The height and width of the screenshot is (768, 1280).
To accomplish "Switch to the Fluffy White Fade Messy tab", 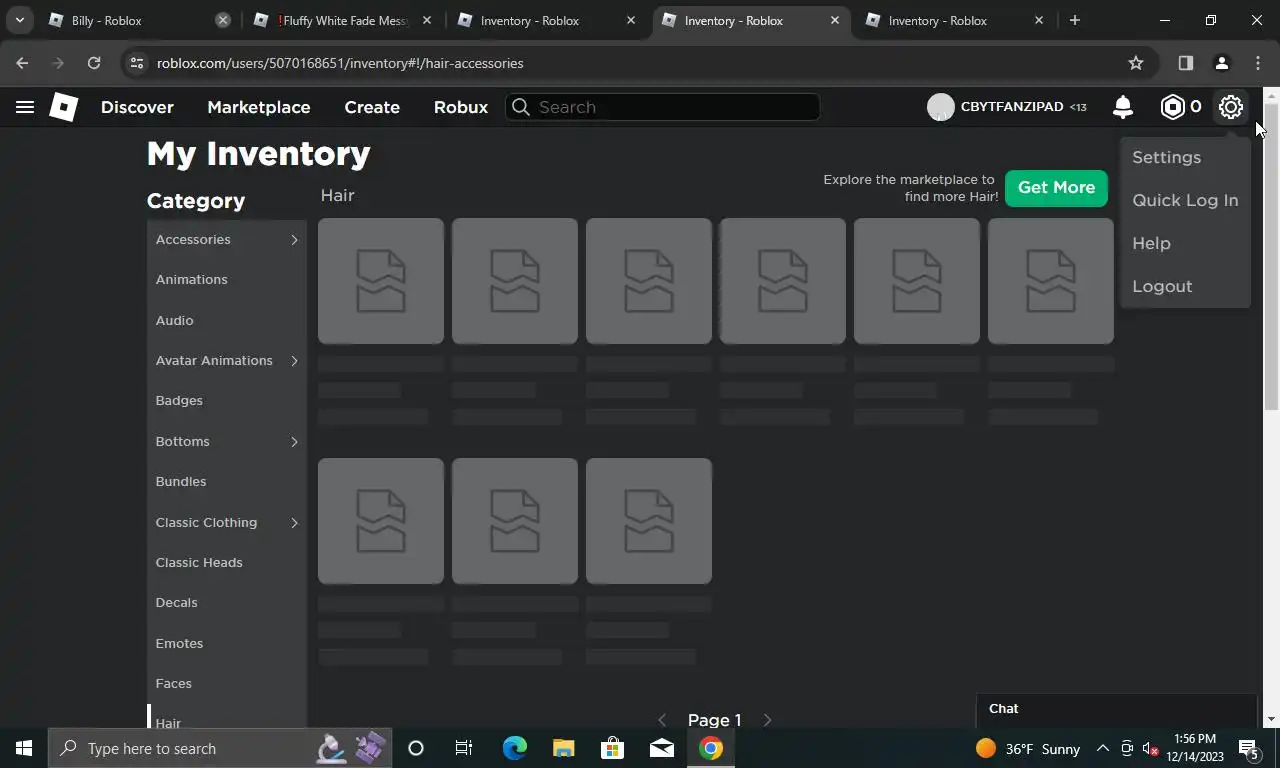I will tap(343, 20).
